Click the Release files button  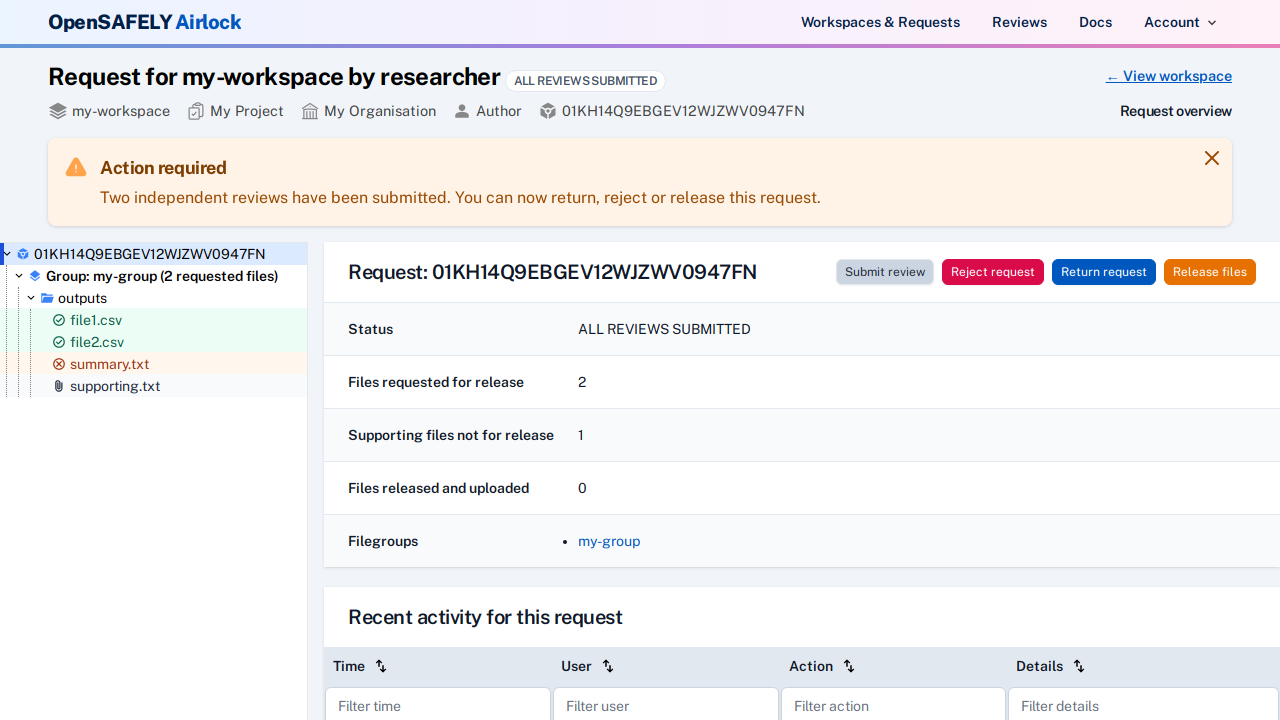tap(1209, 272)
